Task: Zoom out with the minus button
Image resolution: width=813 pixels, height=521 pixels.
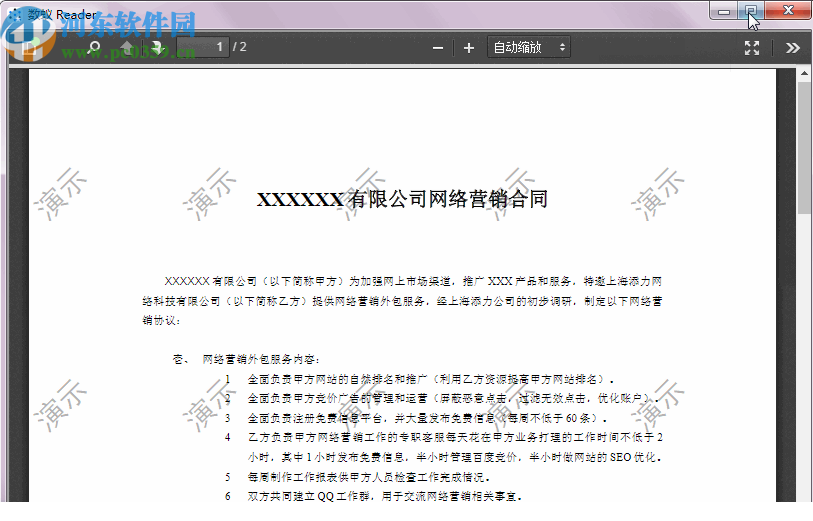Action: click(438, 48)
